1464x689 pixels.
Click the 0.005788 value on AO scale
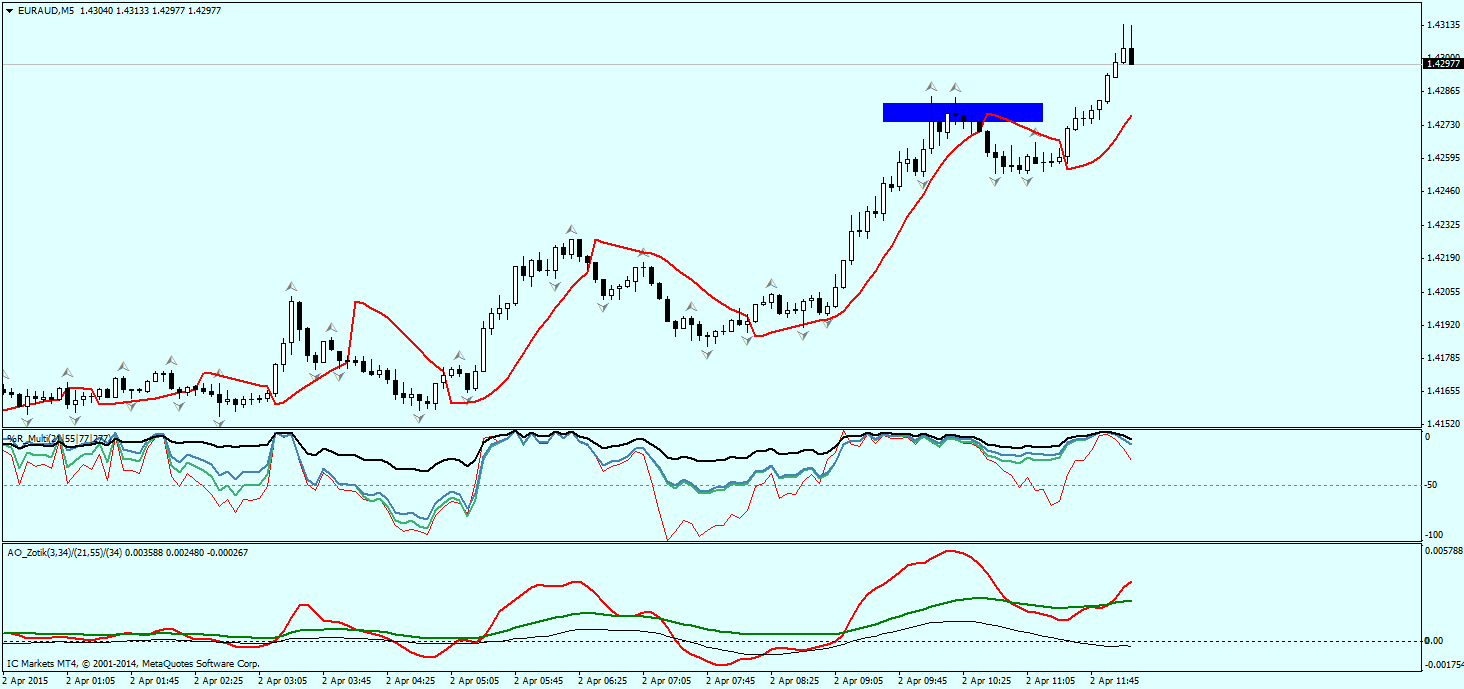point(1443,551)
